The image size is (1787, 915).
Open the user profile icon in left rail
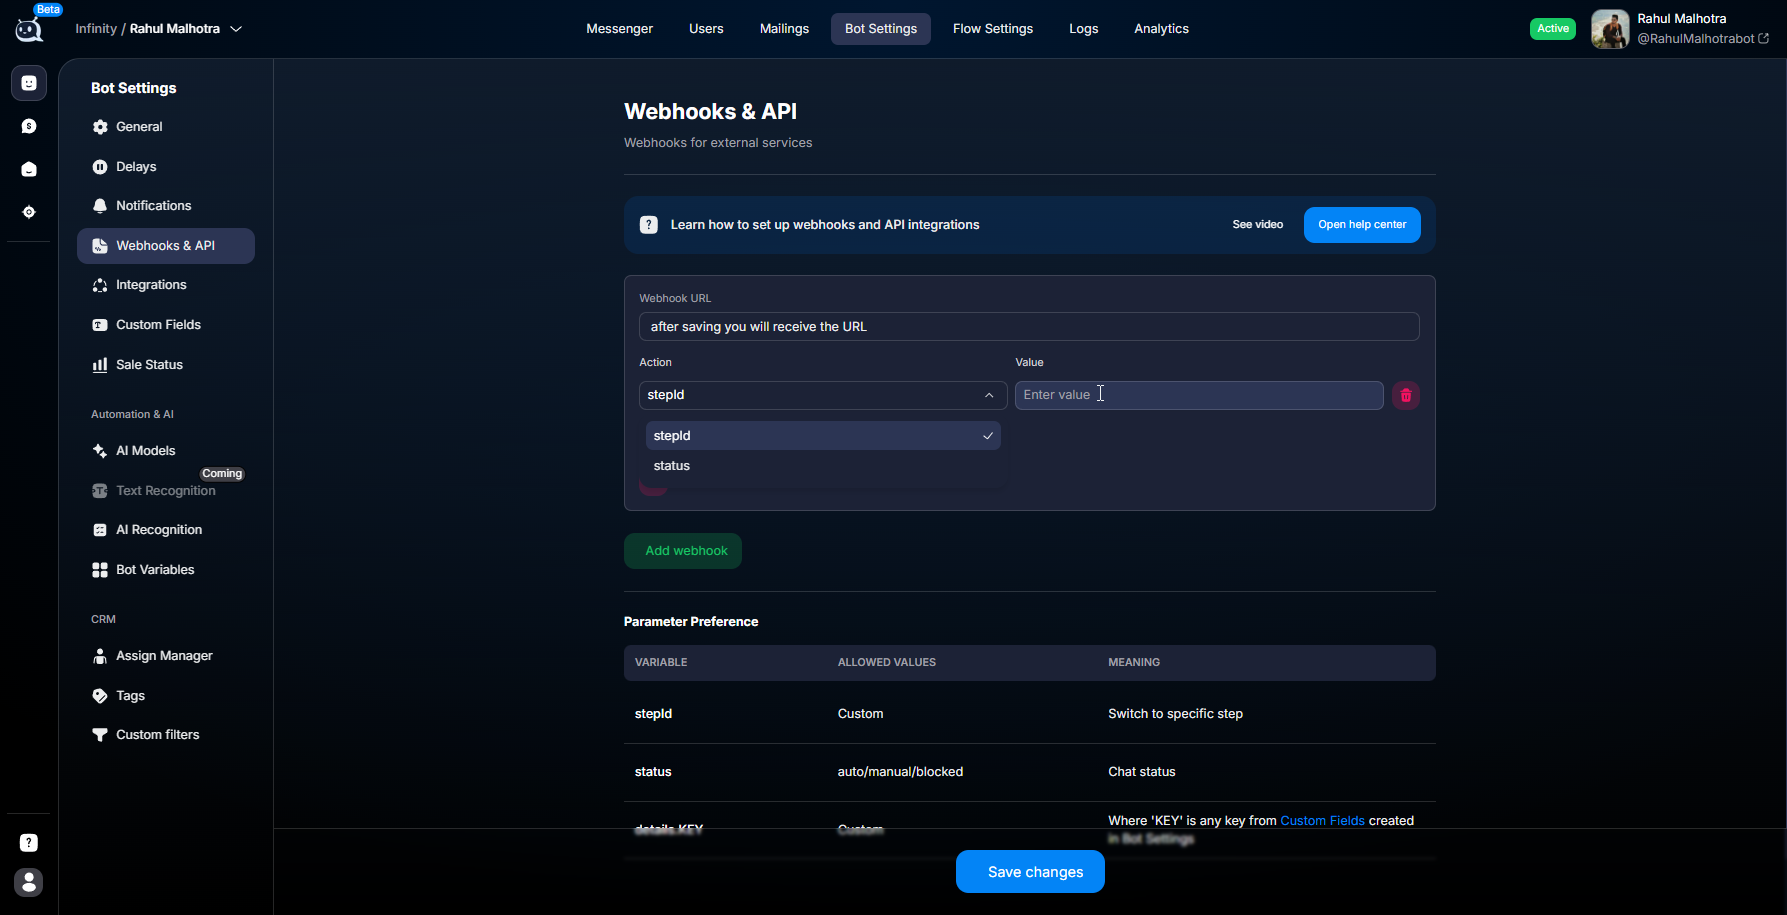(29, 882)
